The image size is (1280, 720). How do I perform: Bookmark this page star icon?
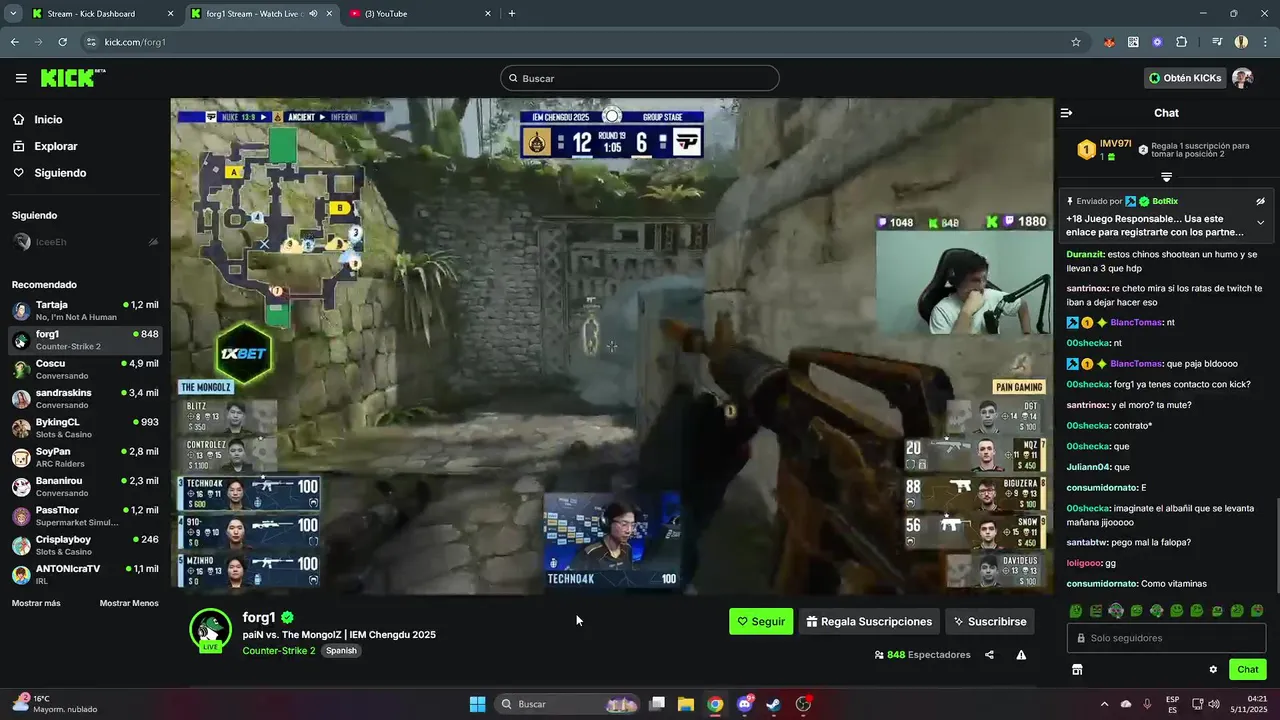coord(1076,42)
